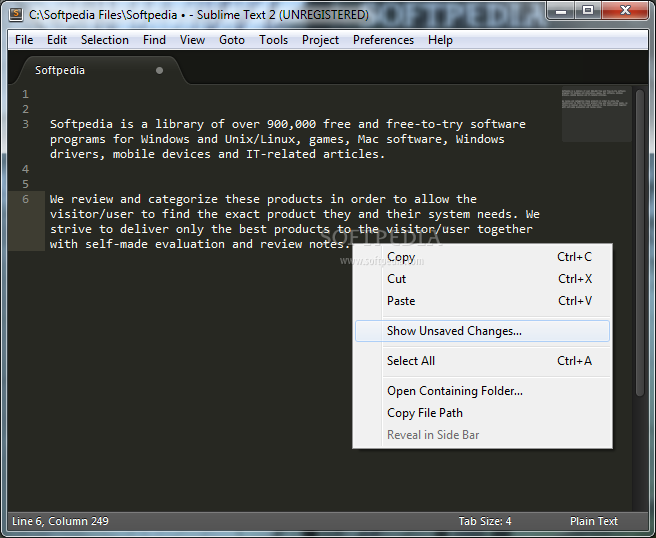Select Open Containing Folder... entry
This screenshot has height=538, width=656.
[482, 391]
